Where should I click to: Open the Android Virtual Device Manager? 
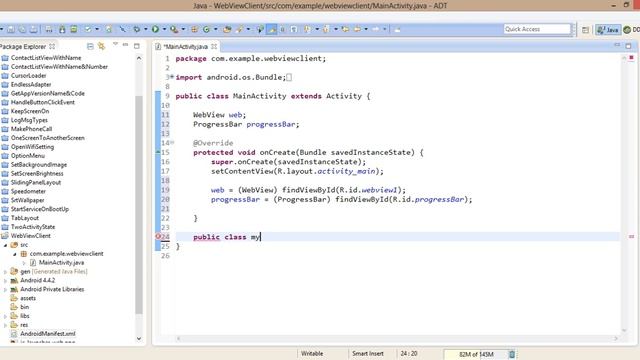coord(74,29)
